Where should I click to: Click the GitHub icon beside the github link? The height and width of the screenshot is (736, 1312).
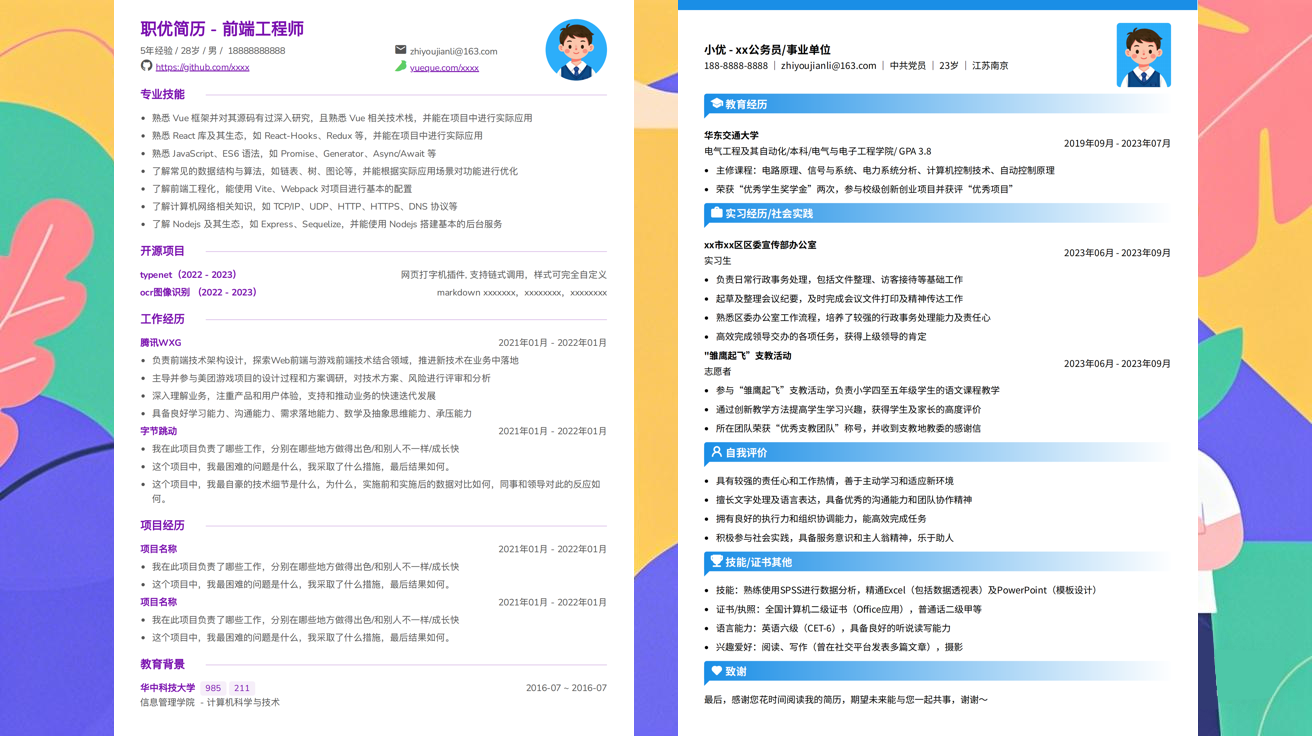[x=146, y=66]
